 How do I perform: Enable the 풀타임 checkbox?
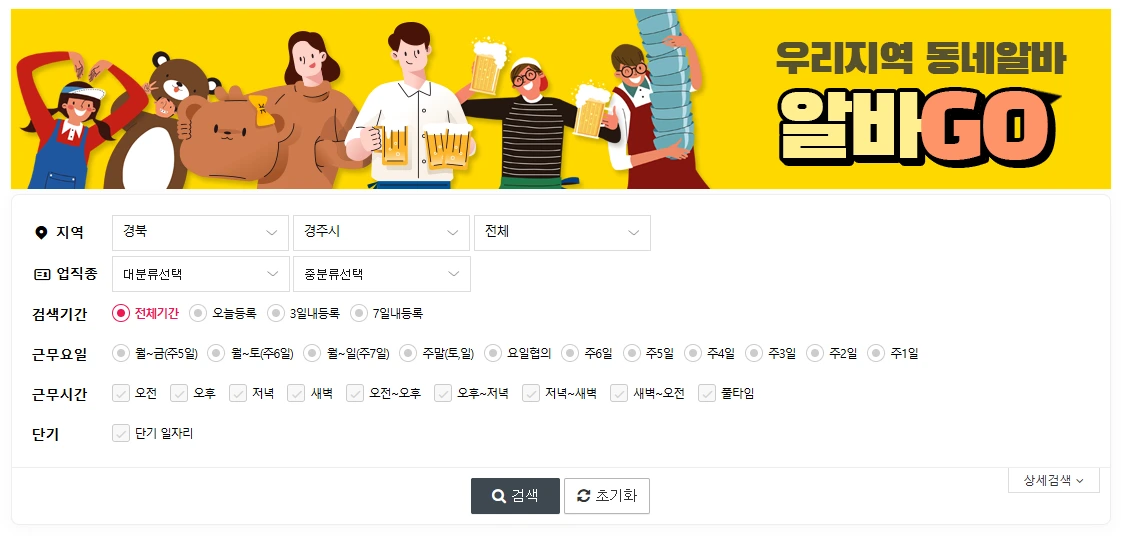[x=707, y=393]
